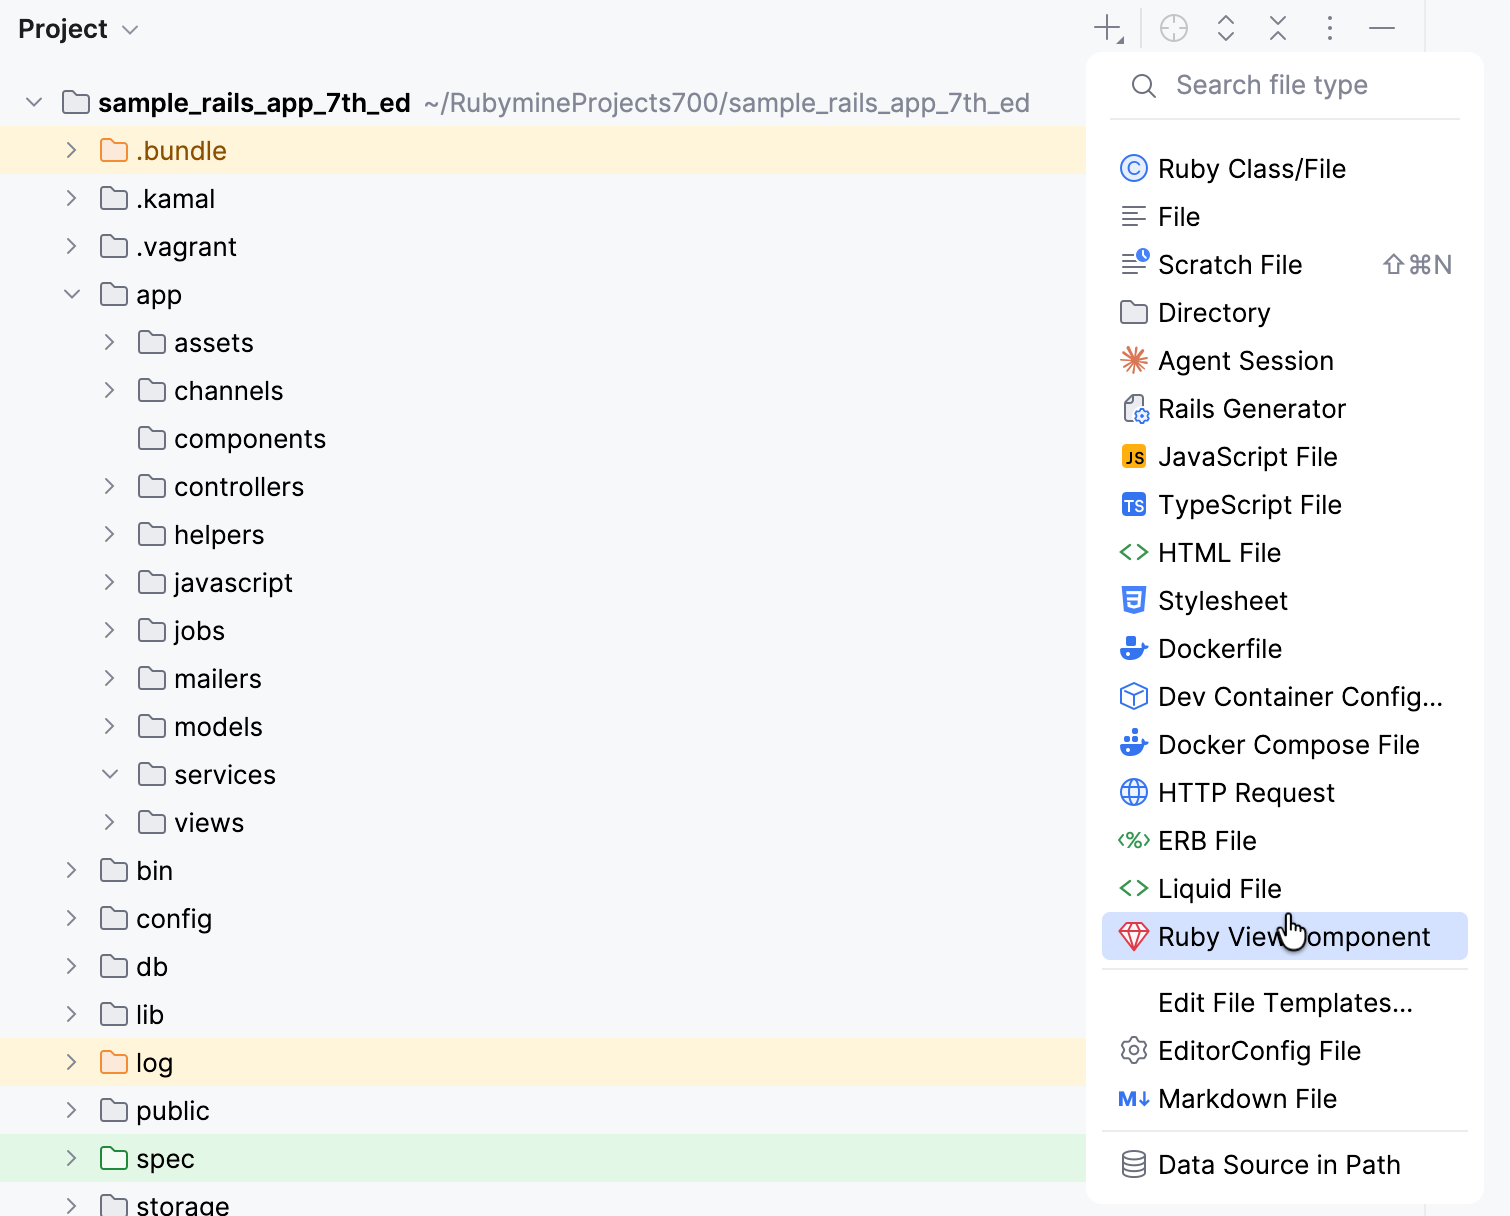The image size is (1510, 1216).
Task: Collapse the sample_rails_app_7th_ed root node
Action: click(x=34, y=102)
